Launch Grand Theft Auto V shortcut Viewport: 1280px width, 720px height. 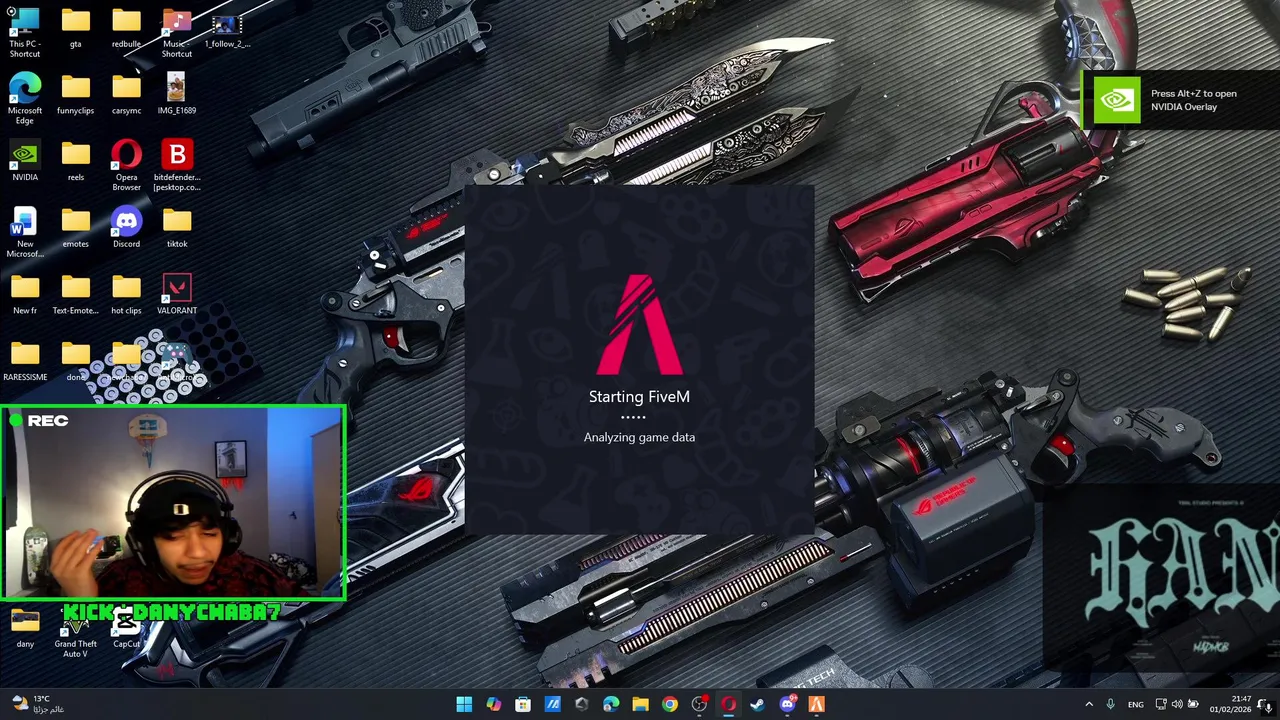pos(76,634)
